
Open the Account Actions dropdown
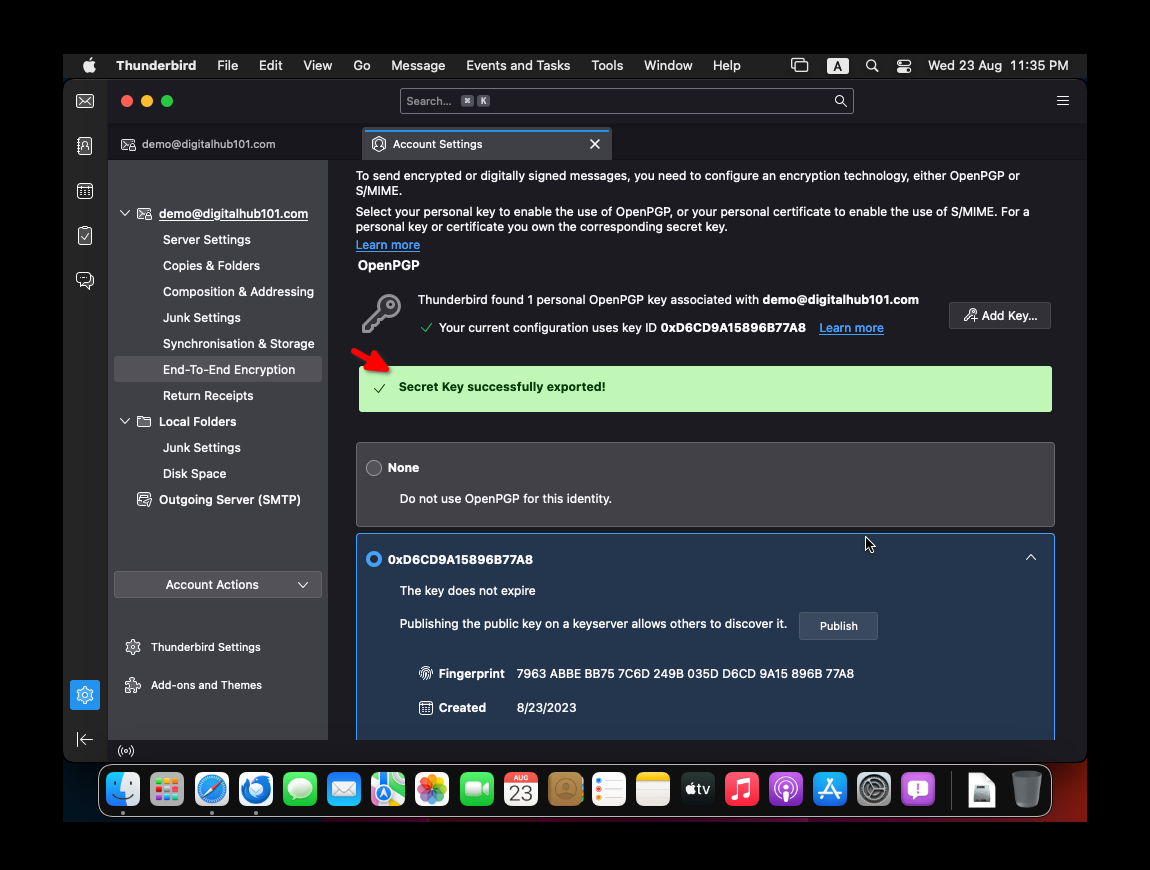pos(218,585)
